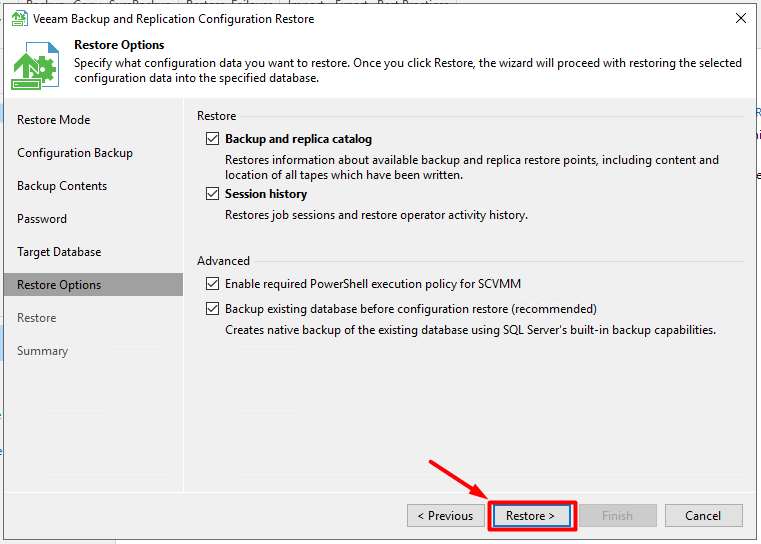The height and width of the screenshot is (544, 761).
Task: Toggle the Session history checkbox
Action: click(213, 194)
